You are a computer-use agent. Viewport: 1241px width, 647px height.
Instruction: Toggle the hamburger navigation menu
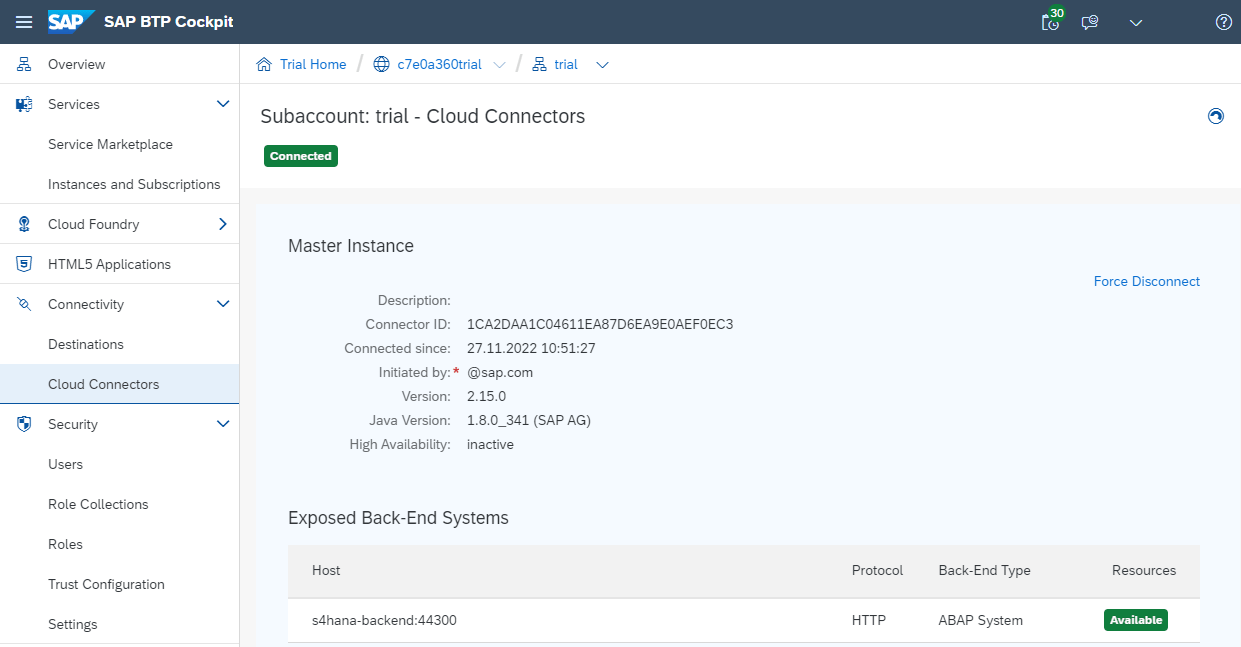coord(24,22)
